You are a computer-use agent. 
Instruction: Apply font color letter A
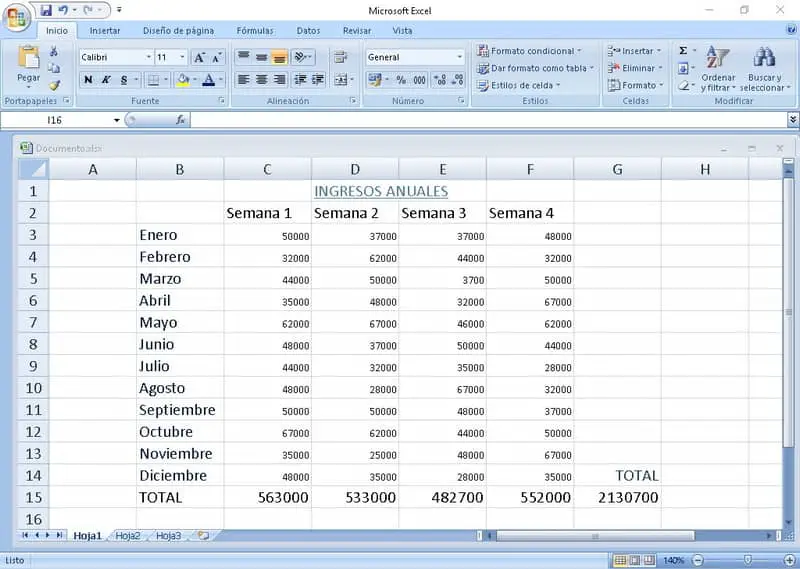[208, 80]
